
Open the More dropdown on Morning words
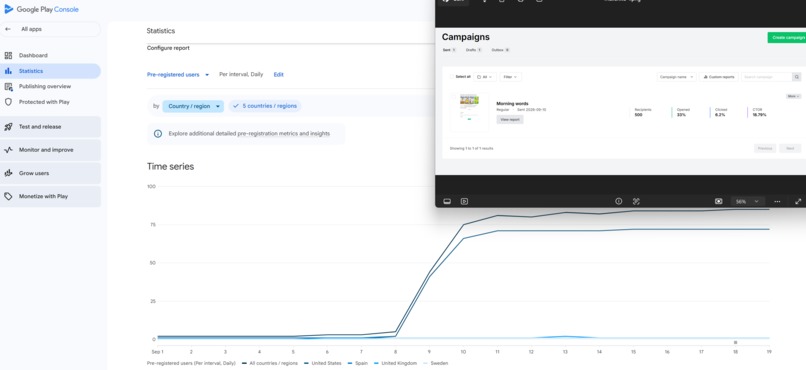click(793, 96)
